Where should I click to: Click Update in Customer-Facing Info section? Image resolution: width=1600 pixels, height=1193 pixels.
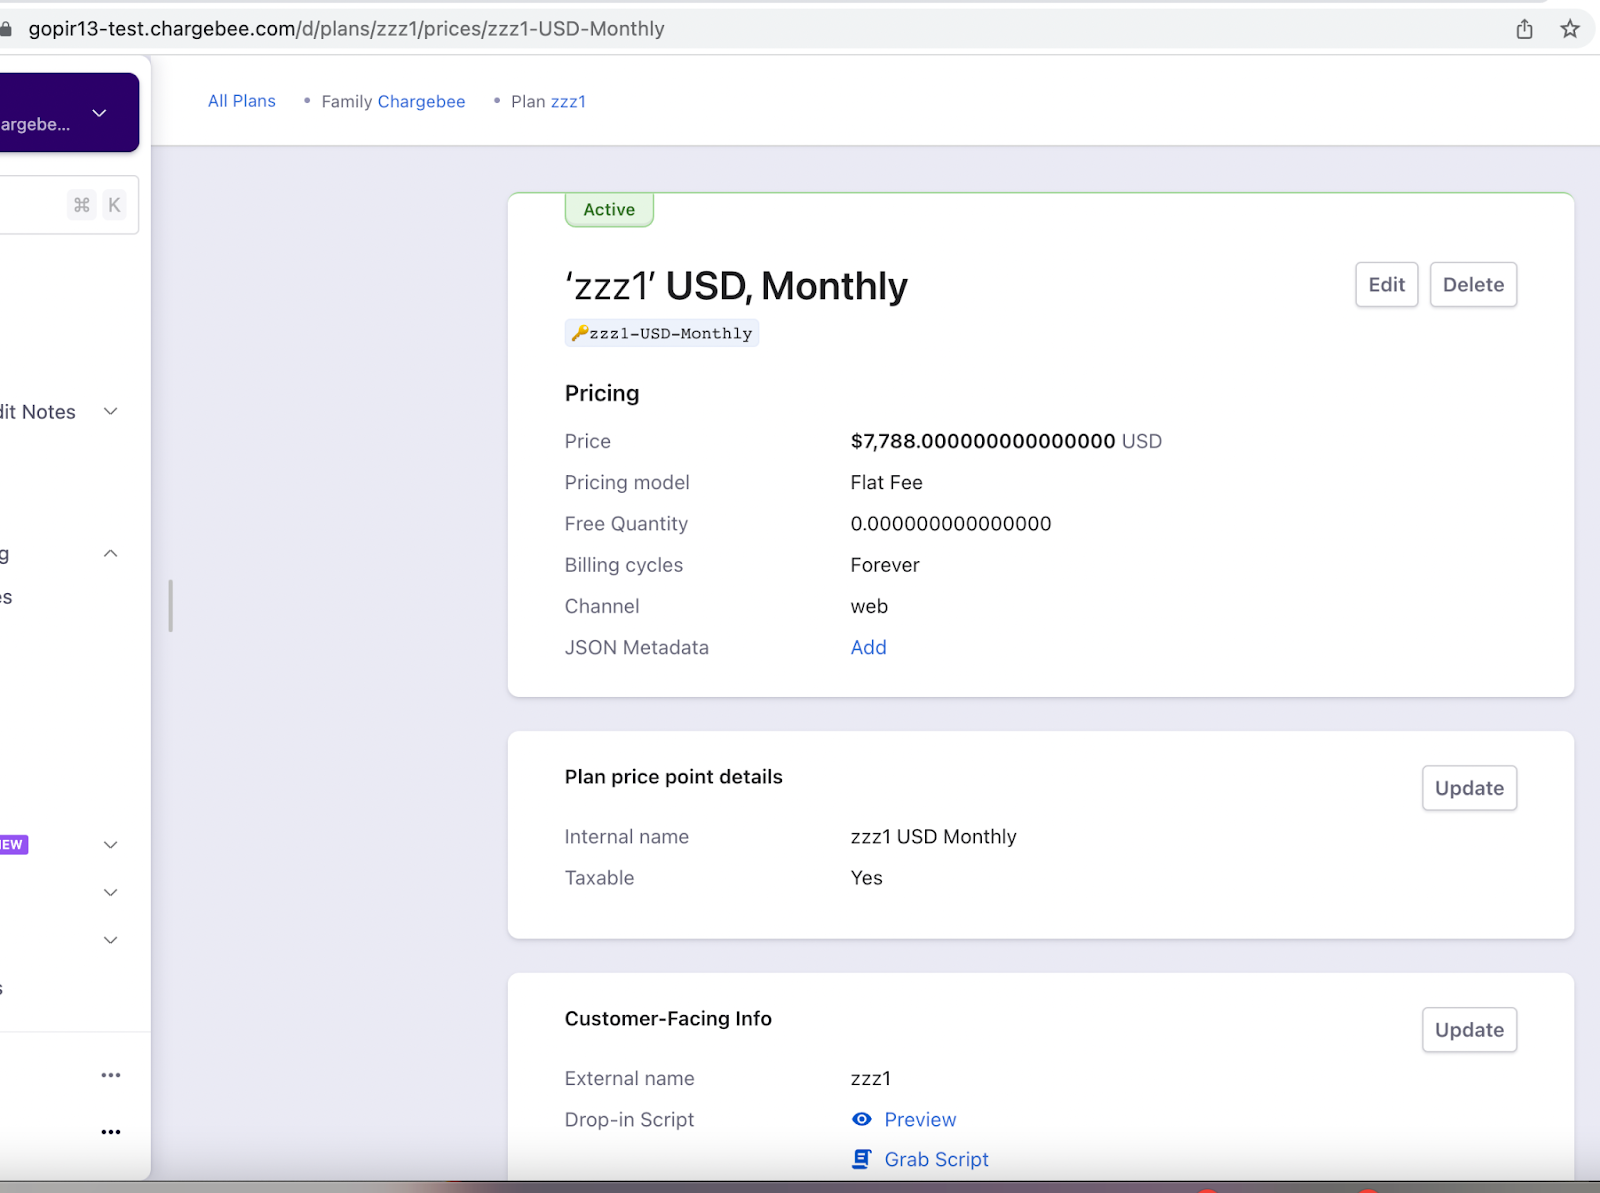pyautogui.click(x=1468, y=1030)
